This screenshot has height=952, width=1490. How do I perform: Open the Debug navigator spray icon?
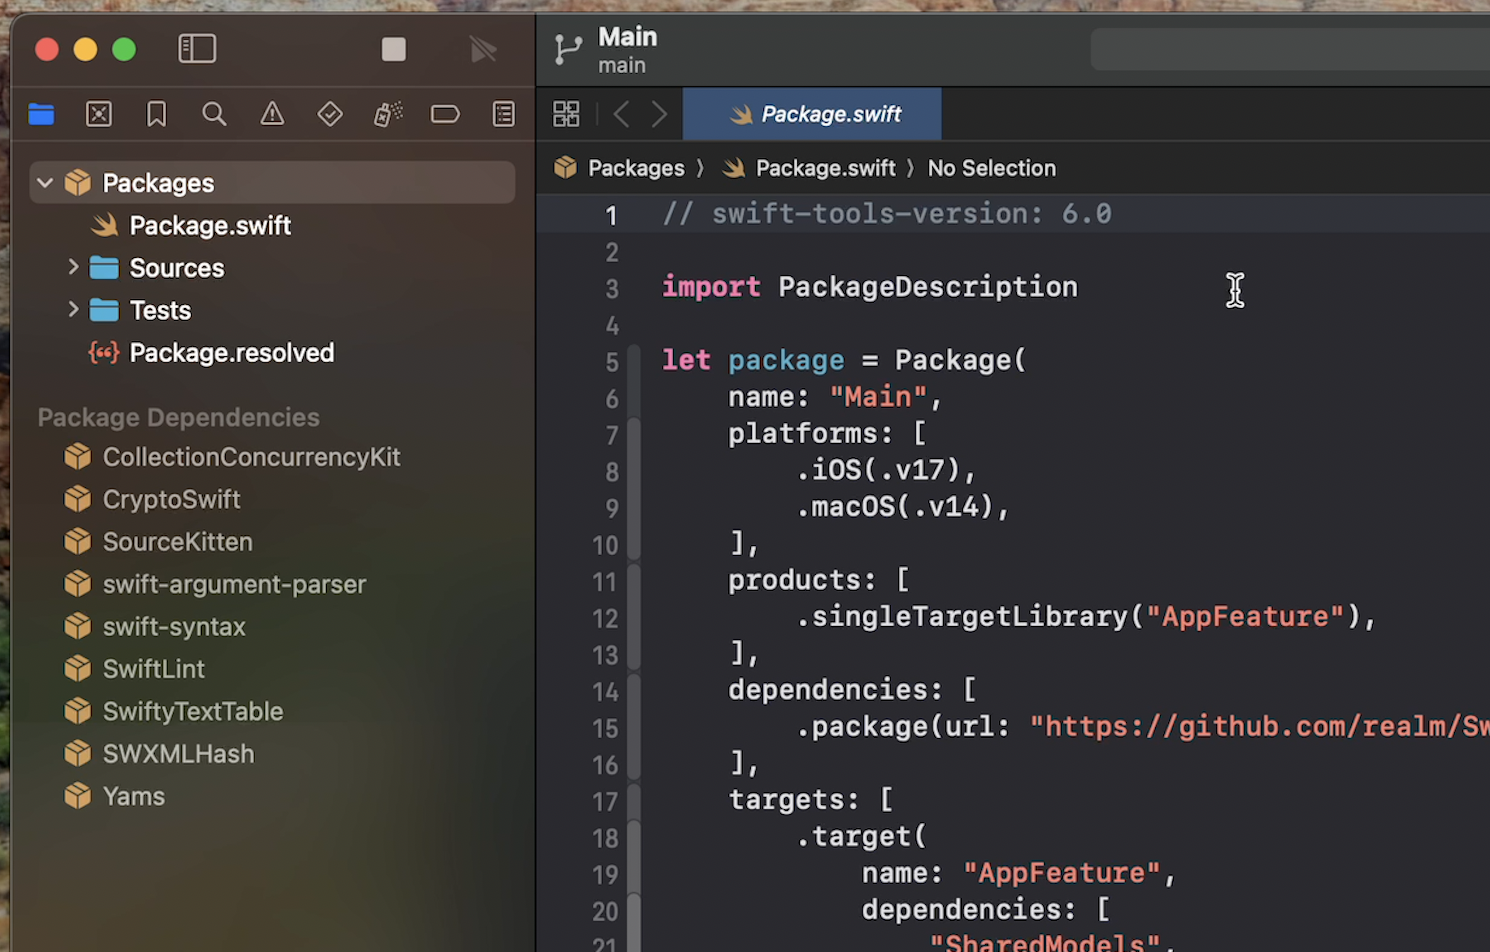point(388,115)
